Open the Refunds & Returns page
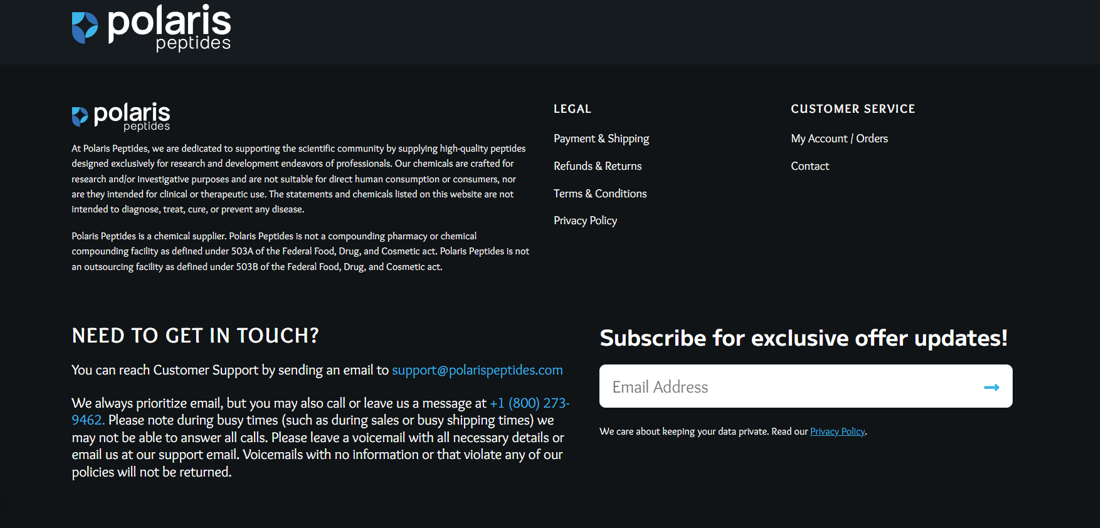This screenshot has width=1100, height=528. (x=598, y=166)
